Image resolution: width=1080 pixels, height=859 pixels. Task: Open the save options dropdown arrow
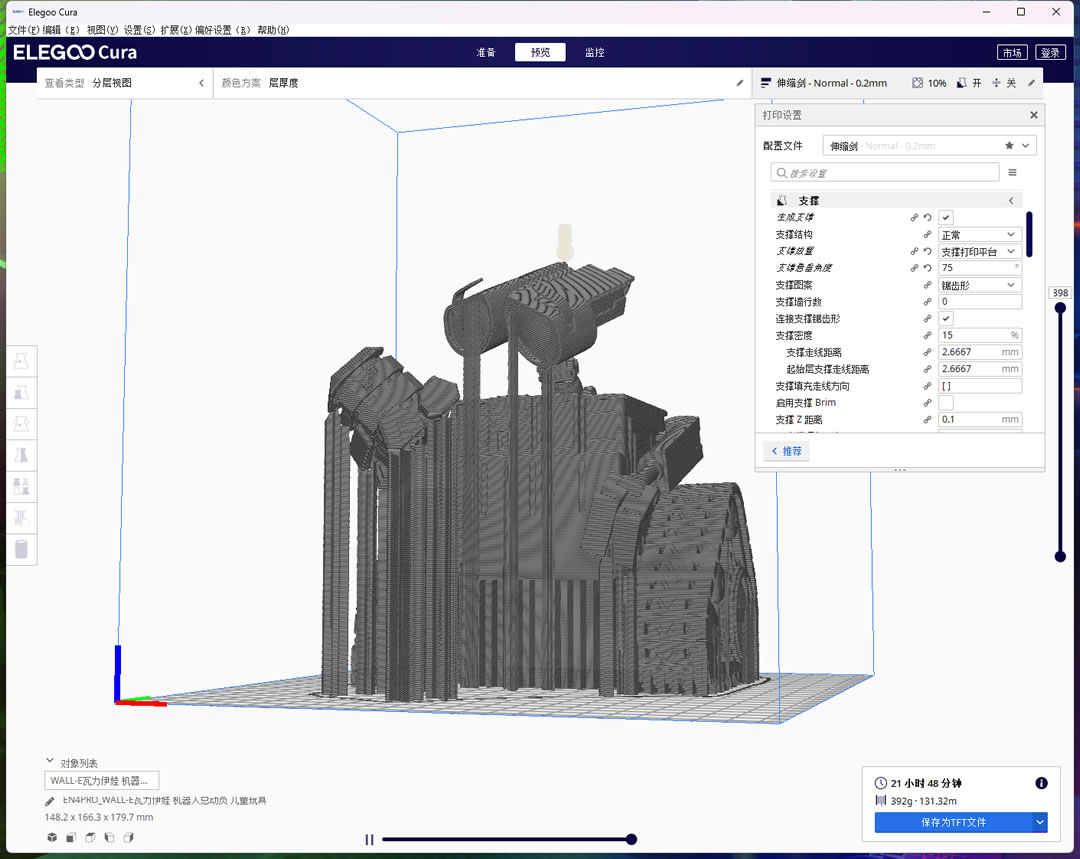coord(1039,822)
